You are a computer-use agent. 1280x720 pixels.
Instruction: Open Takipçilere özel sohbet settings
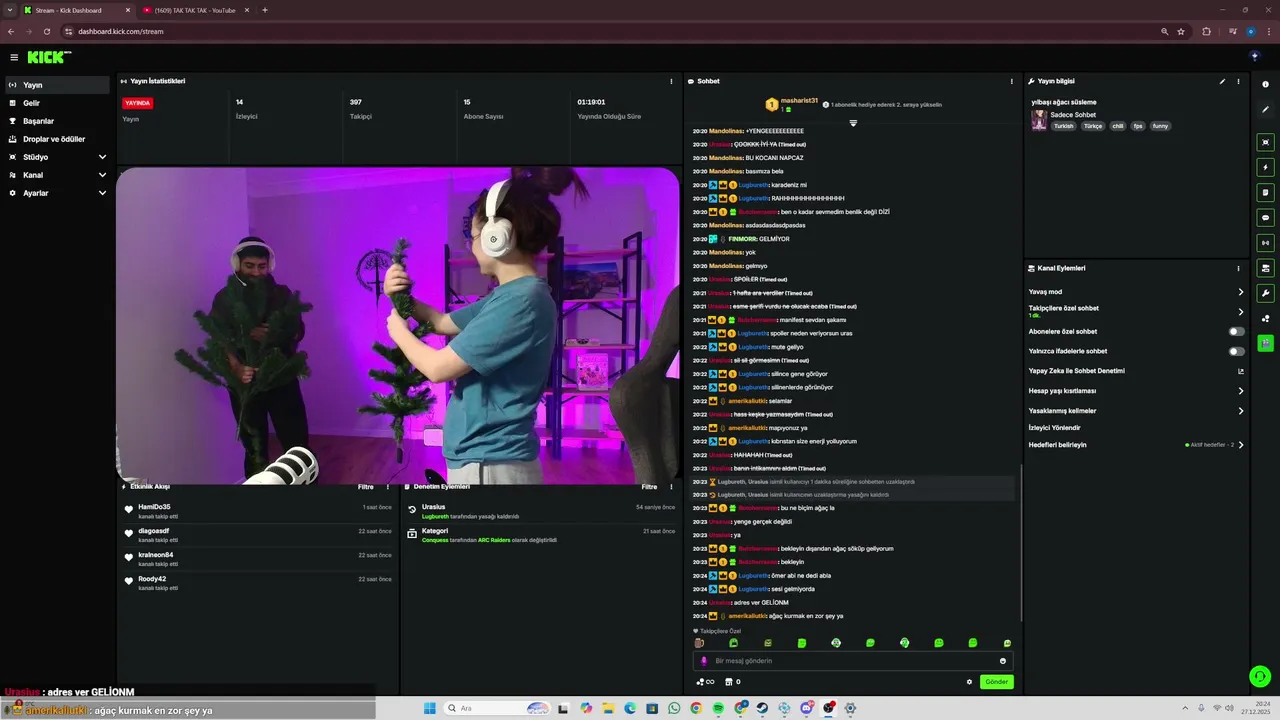click(x=1137, y=311)
